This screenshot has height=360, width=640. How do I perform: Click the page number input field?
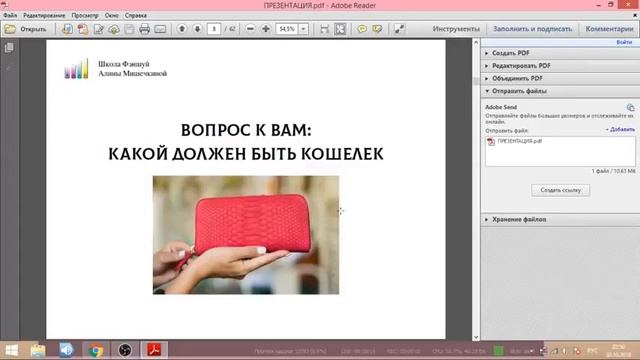214,29
